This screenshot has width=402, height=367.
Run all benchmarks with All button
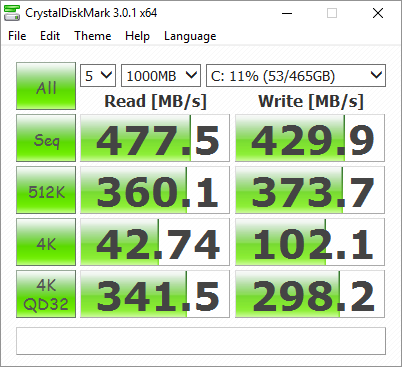pyautogui.click(x=46, y=86)
